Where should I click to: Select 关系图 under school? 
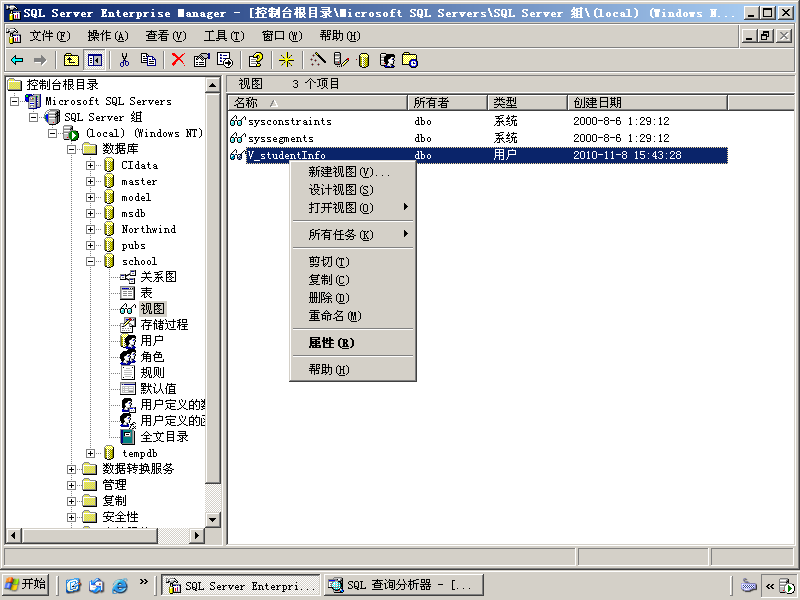[158, 277]
